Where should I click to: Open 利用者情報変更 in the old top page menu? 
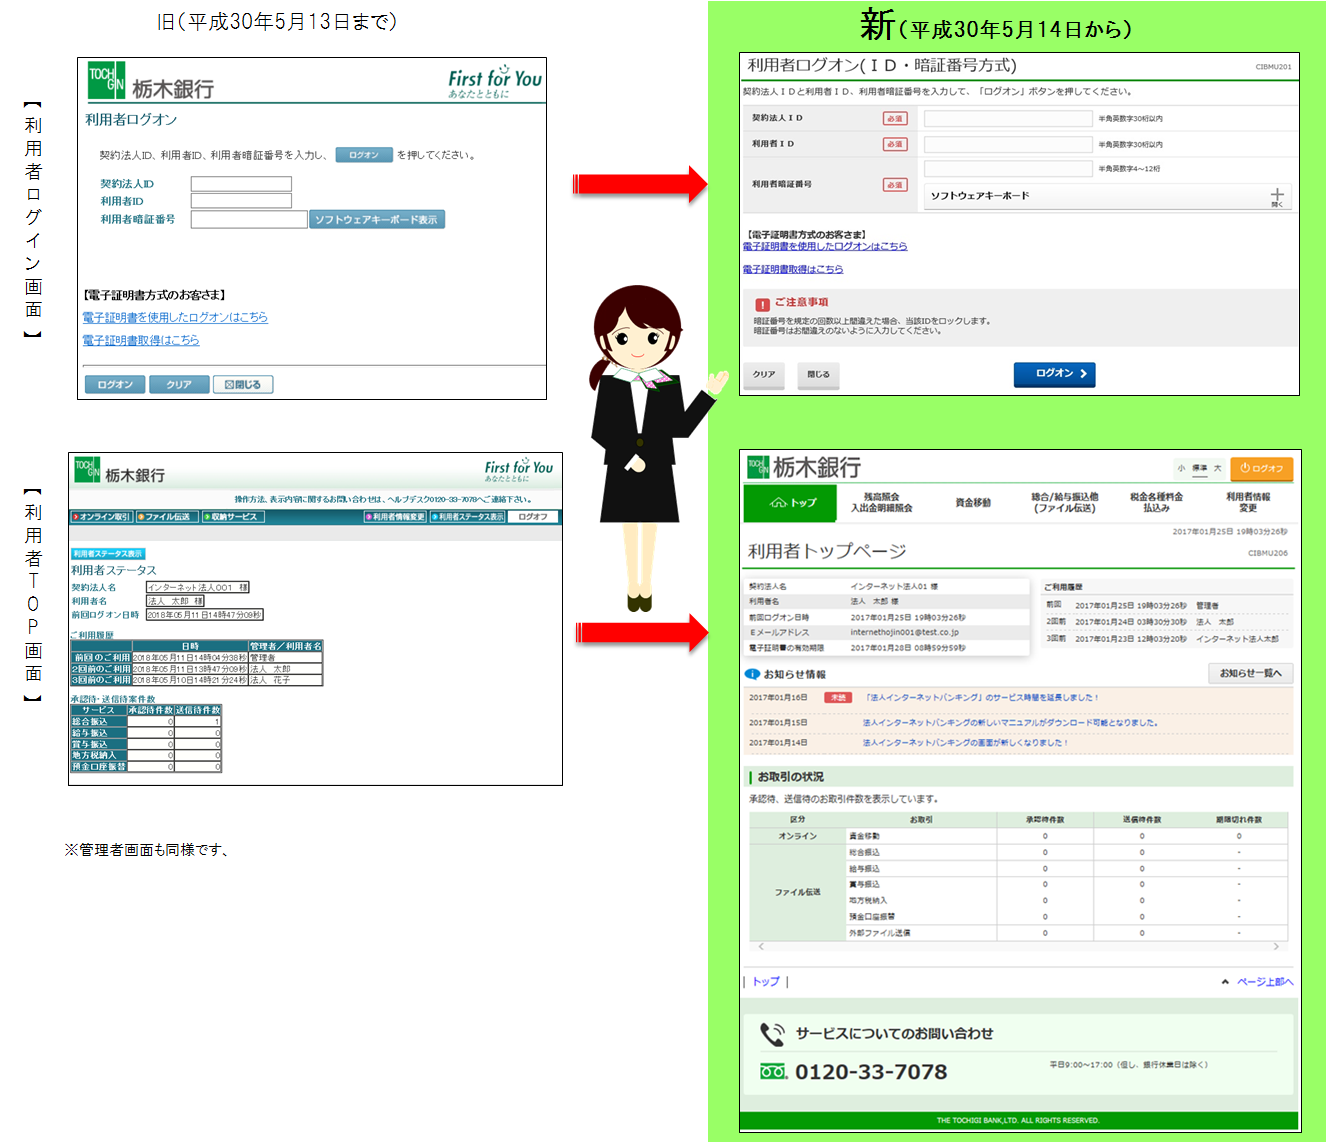[395, 517]
